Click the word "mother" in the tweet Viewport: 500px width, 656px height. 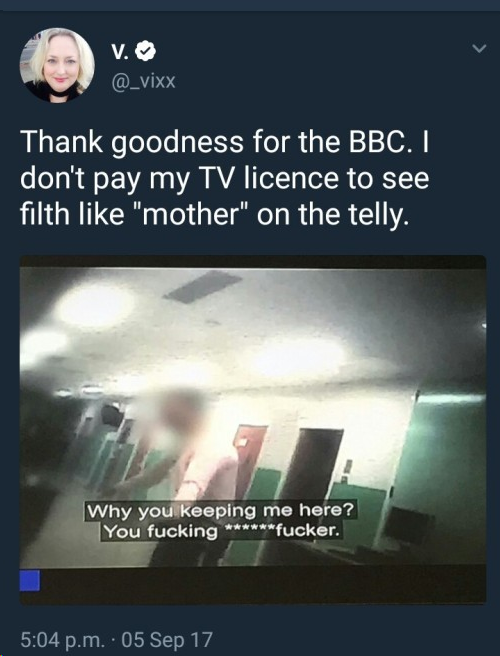193,213
